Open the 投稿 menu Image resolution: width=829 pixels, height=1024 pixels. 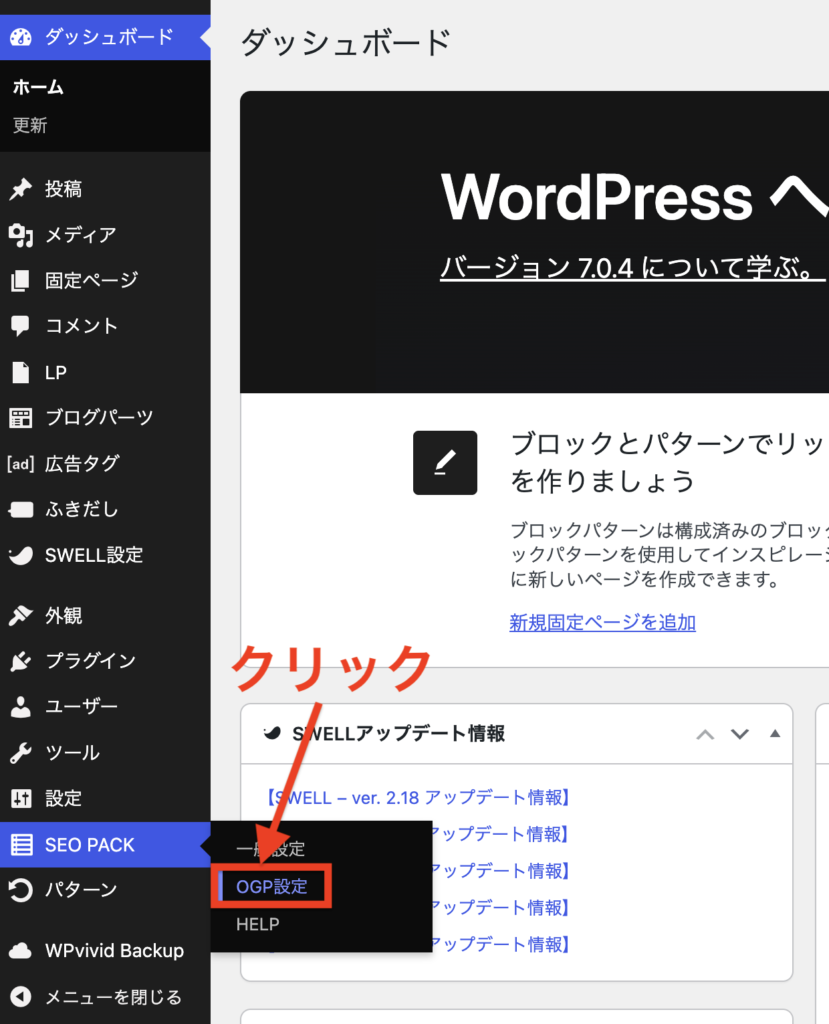(x=105, y=189)
